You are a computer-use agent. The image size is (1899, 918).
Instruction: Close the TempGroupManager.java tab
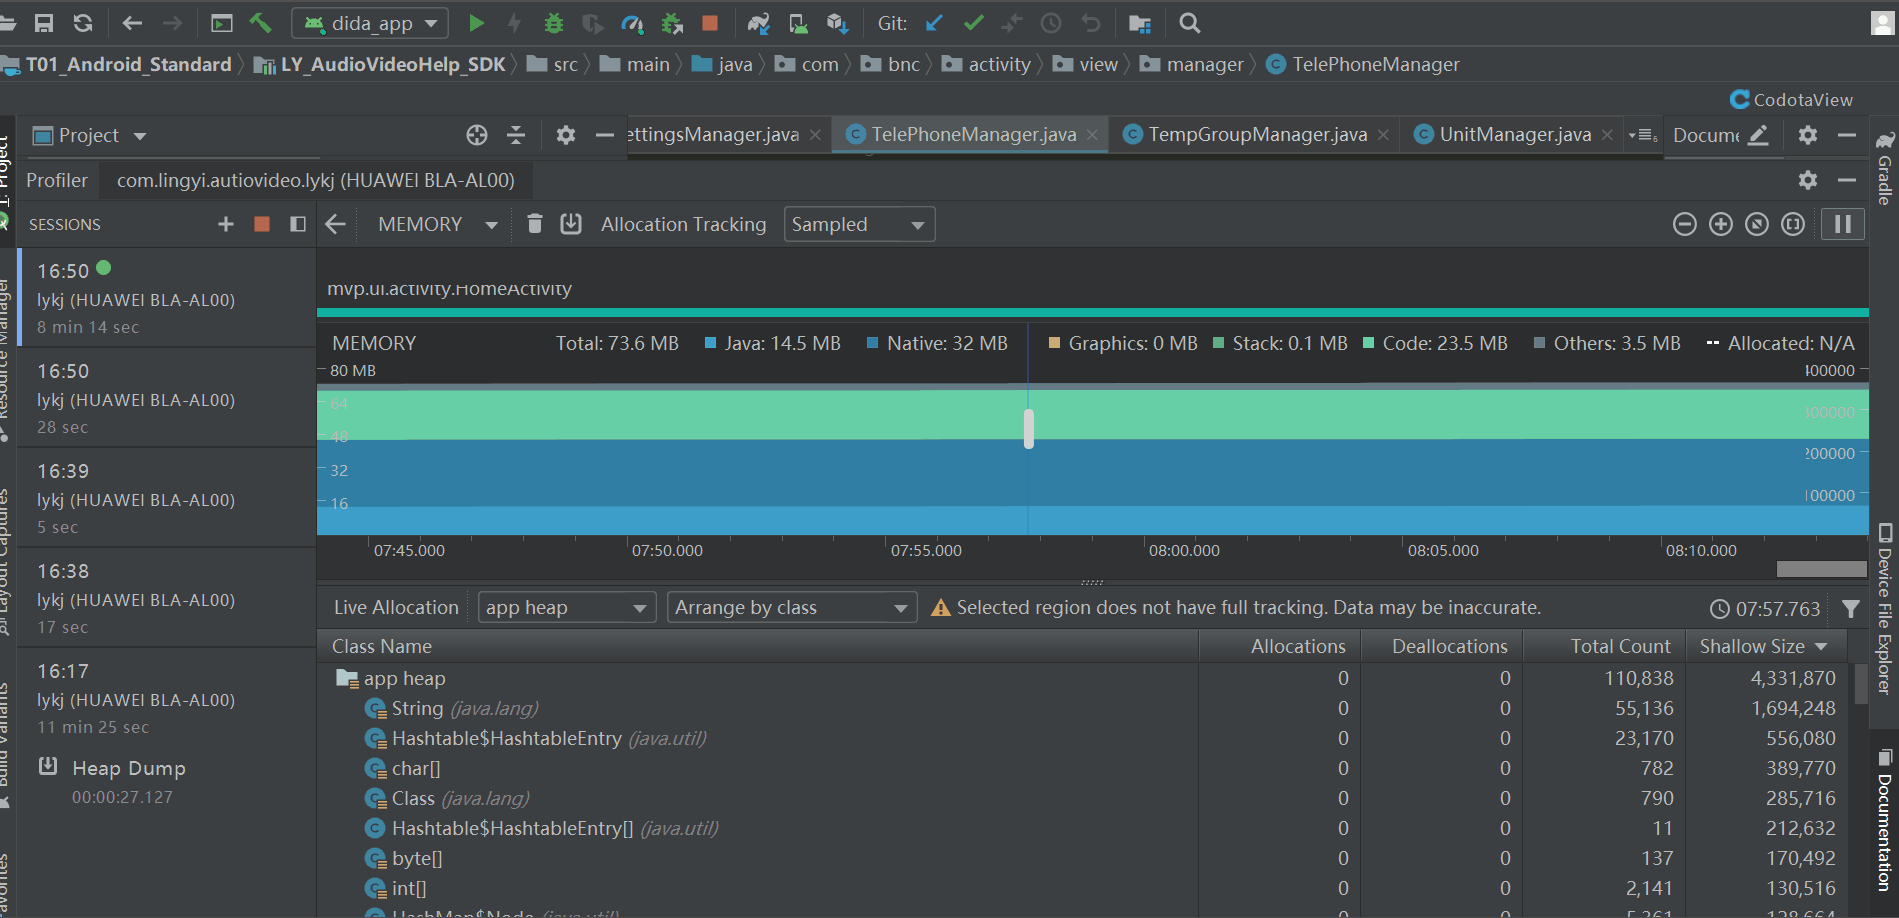pyautogui.click(x=1383, y=135)
